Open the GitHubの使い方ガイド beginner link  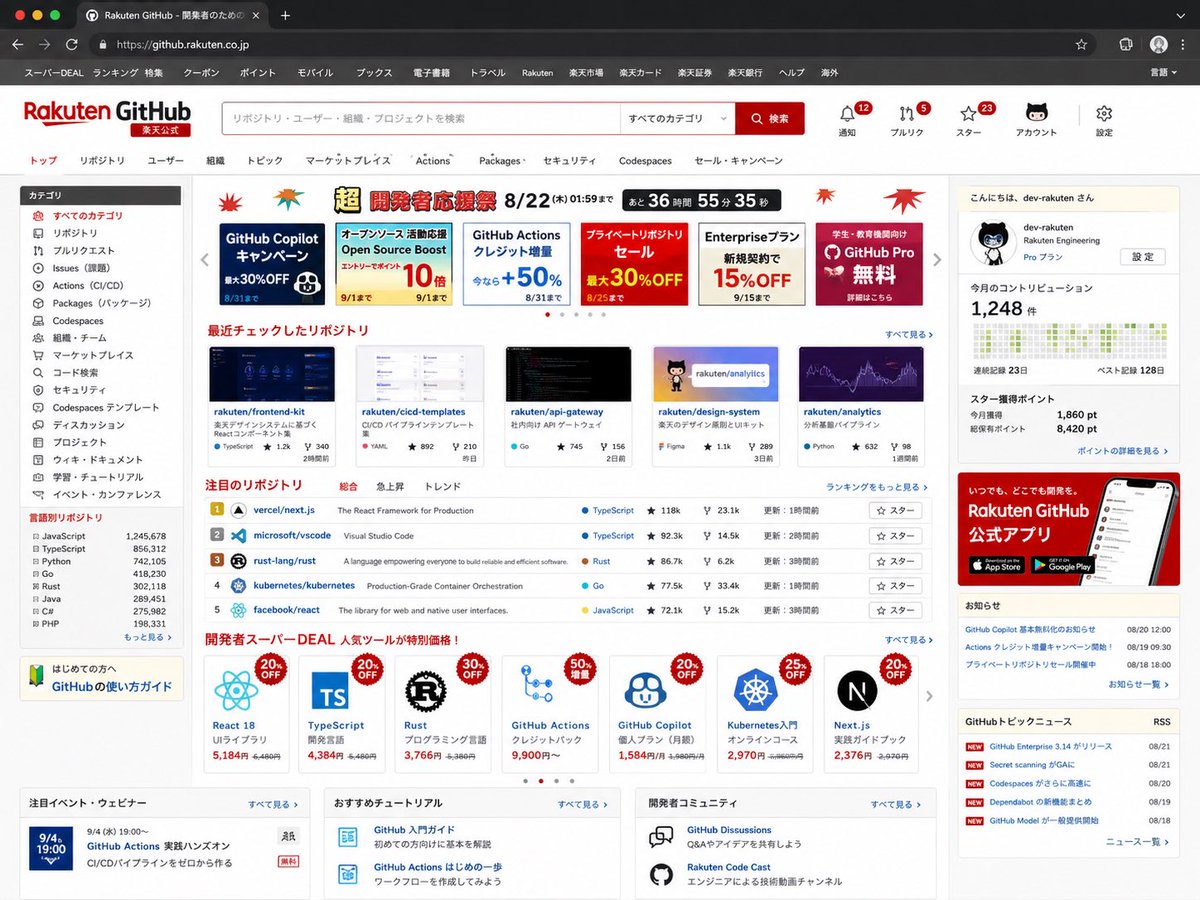pyautogui.click(x=102, y=679)
